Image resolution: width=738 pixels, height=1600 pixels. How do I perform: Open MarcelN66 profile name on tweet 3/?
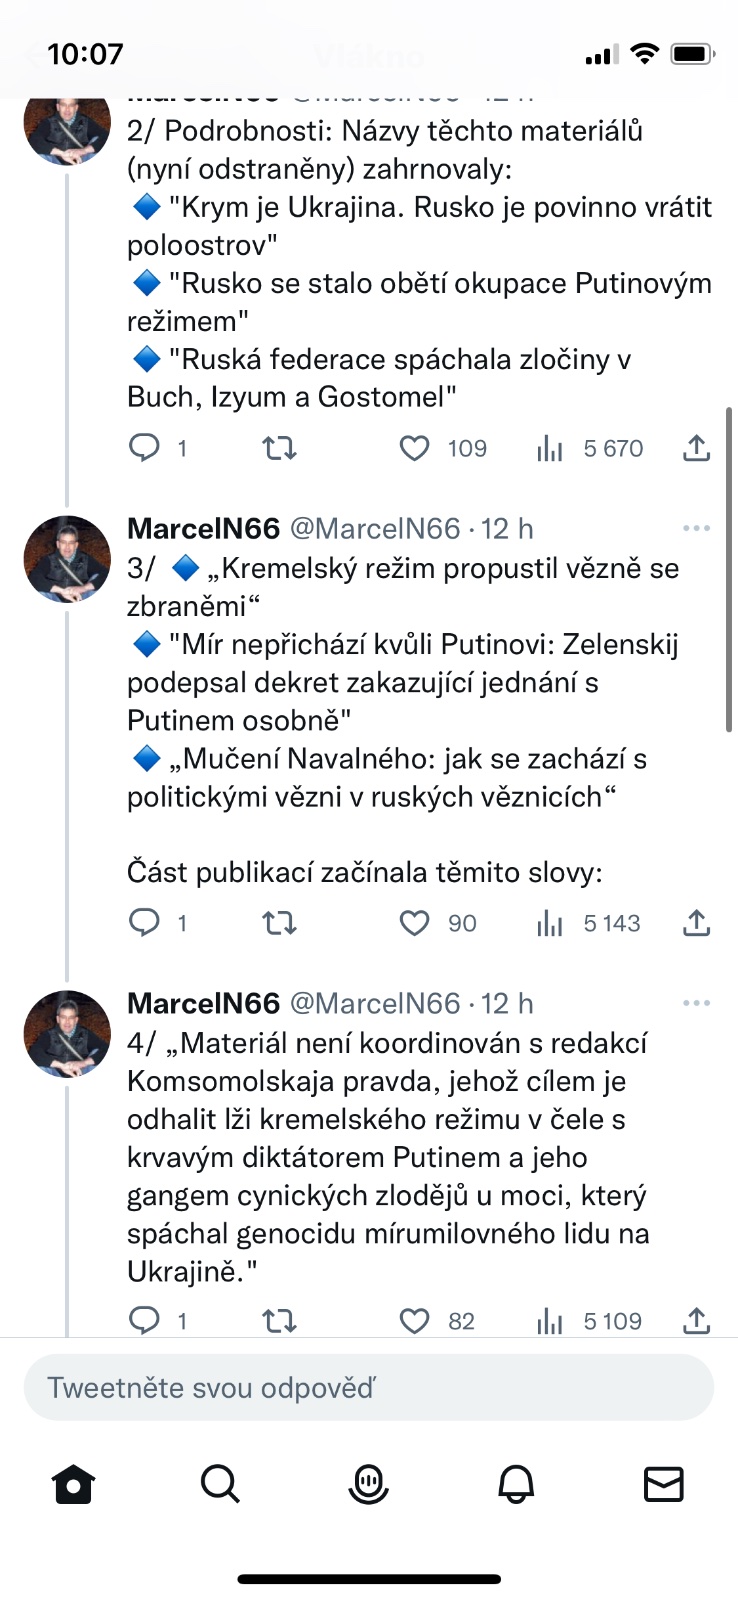pos(204,528)
